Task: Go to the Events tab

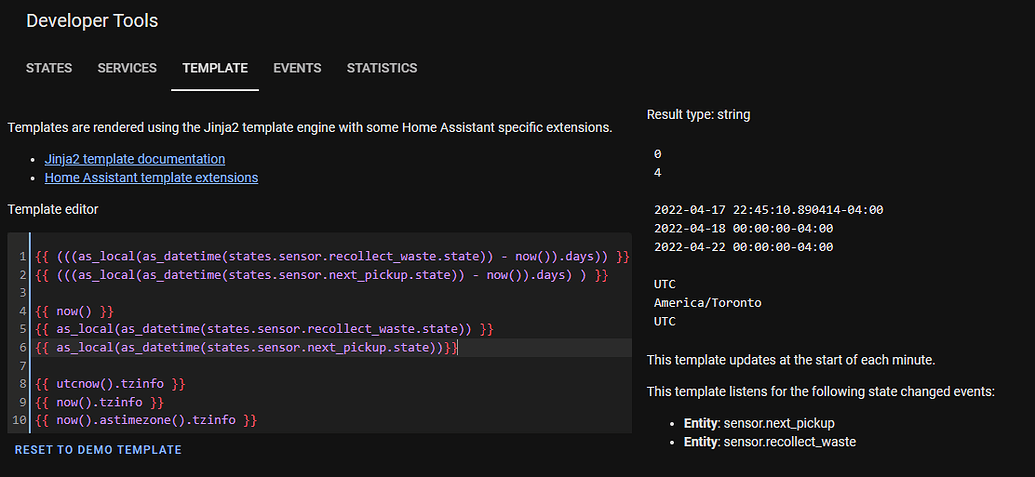Action: coord(297,68)
